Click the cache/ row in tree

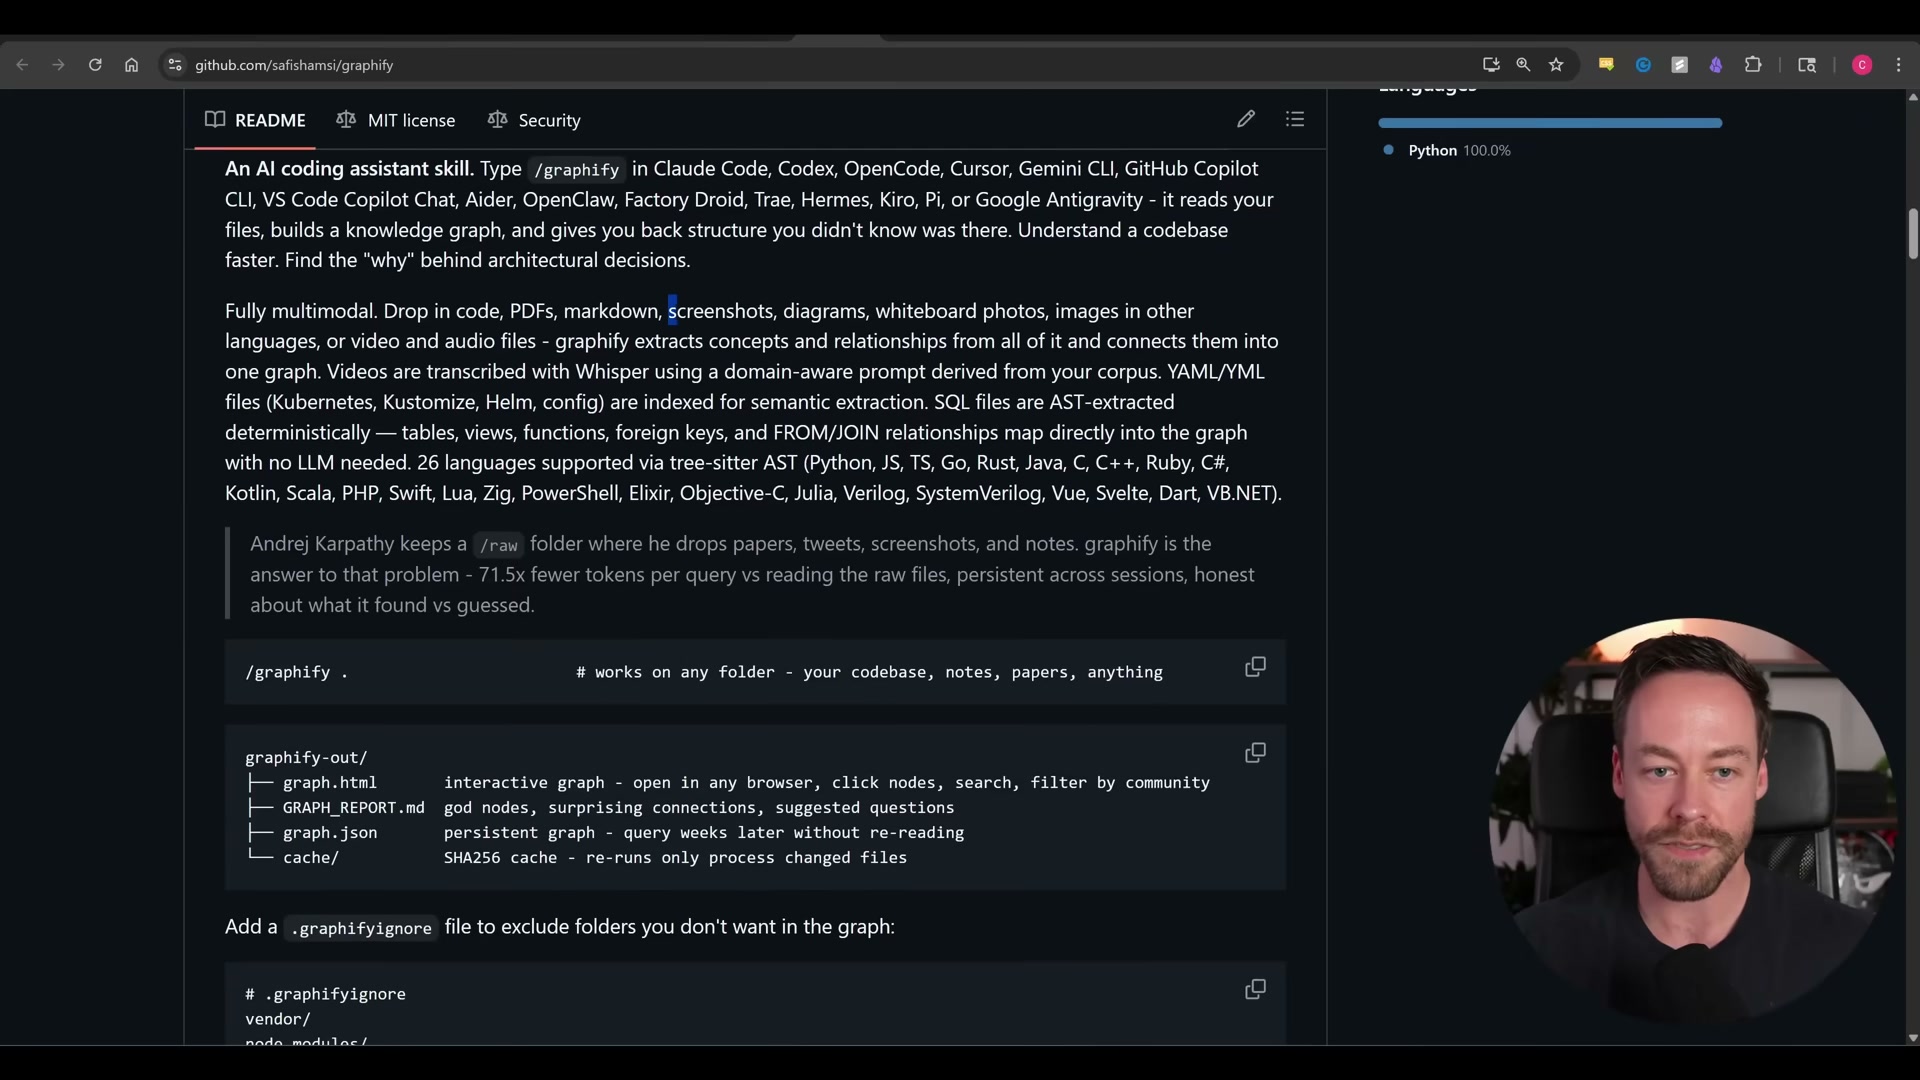click(576, 858)
